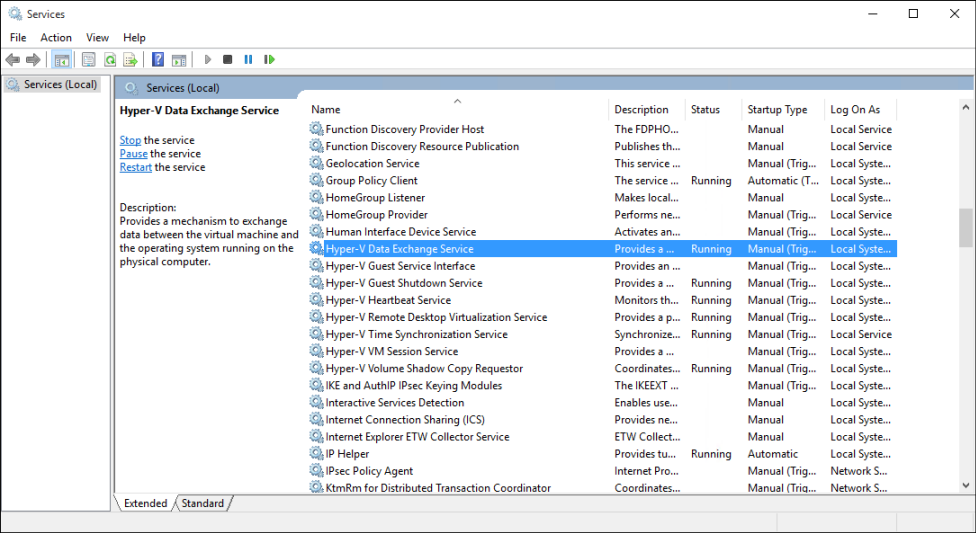Select Internet Explorer ETW Collector Service
This screenshot has width=976, height=533.
[603, 436]
